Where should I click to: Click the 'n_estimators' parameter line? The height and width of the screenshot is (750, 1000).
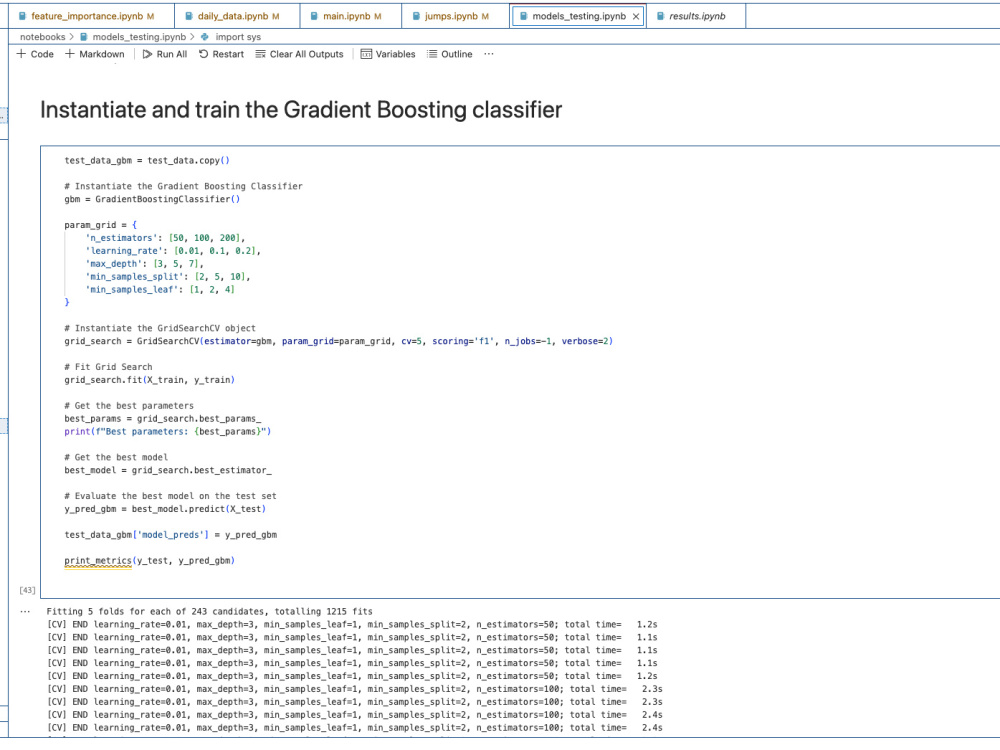pyautogui.click(x=165, y=238)
